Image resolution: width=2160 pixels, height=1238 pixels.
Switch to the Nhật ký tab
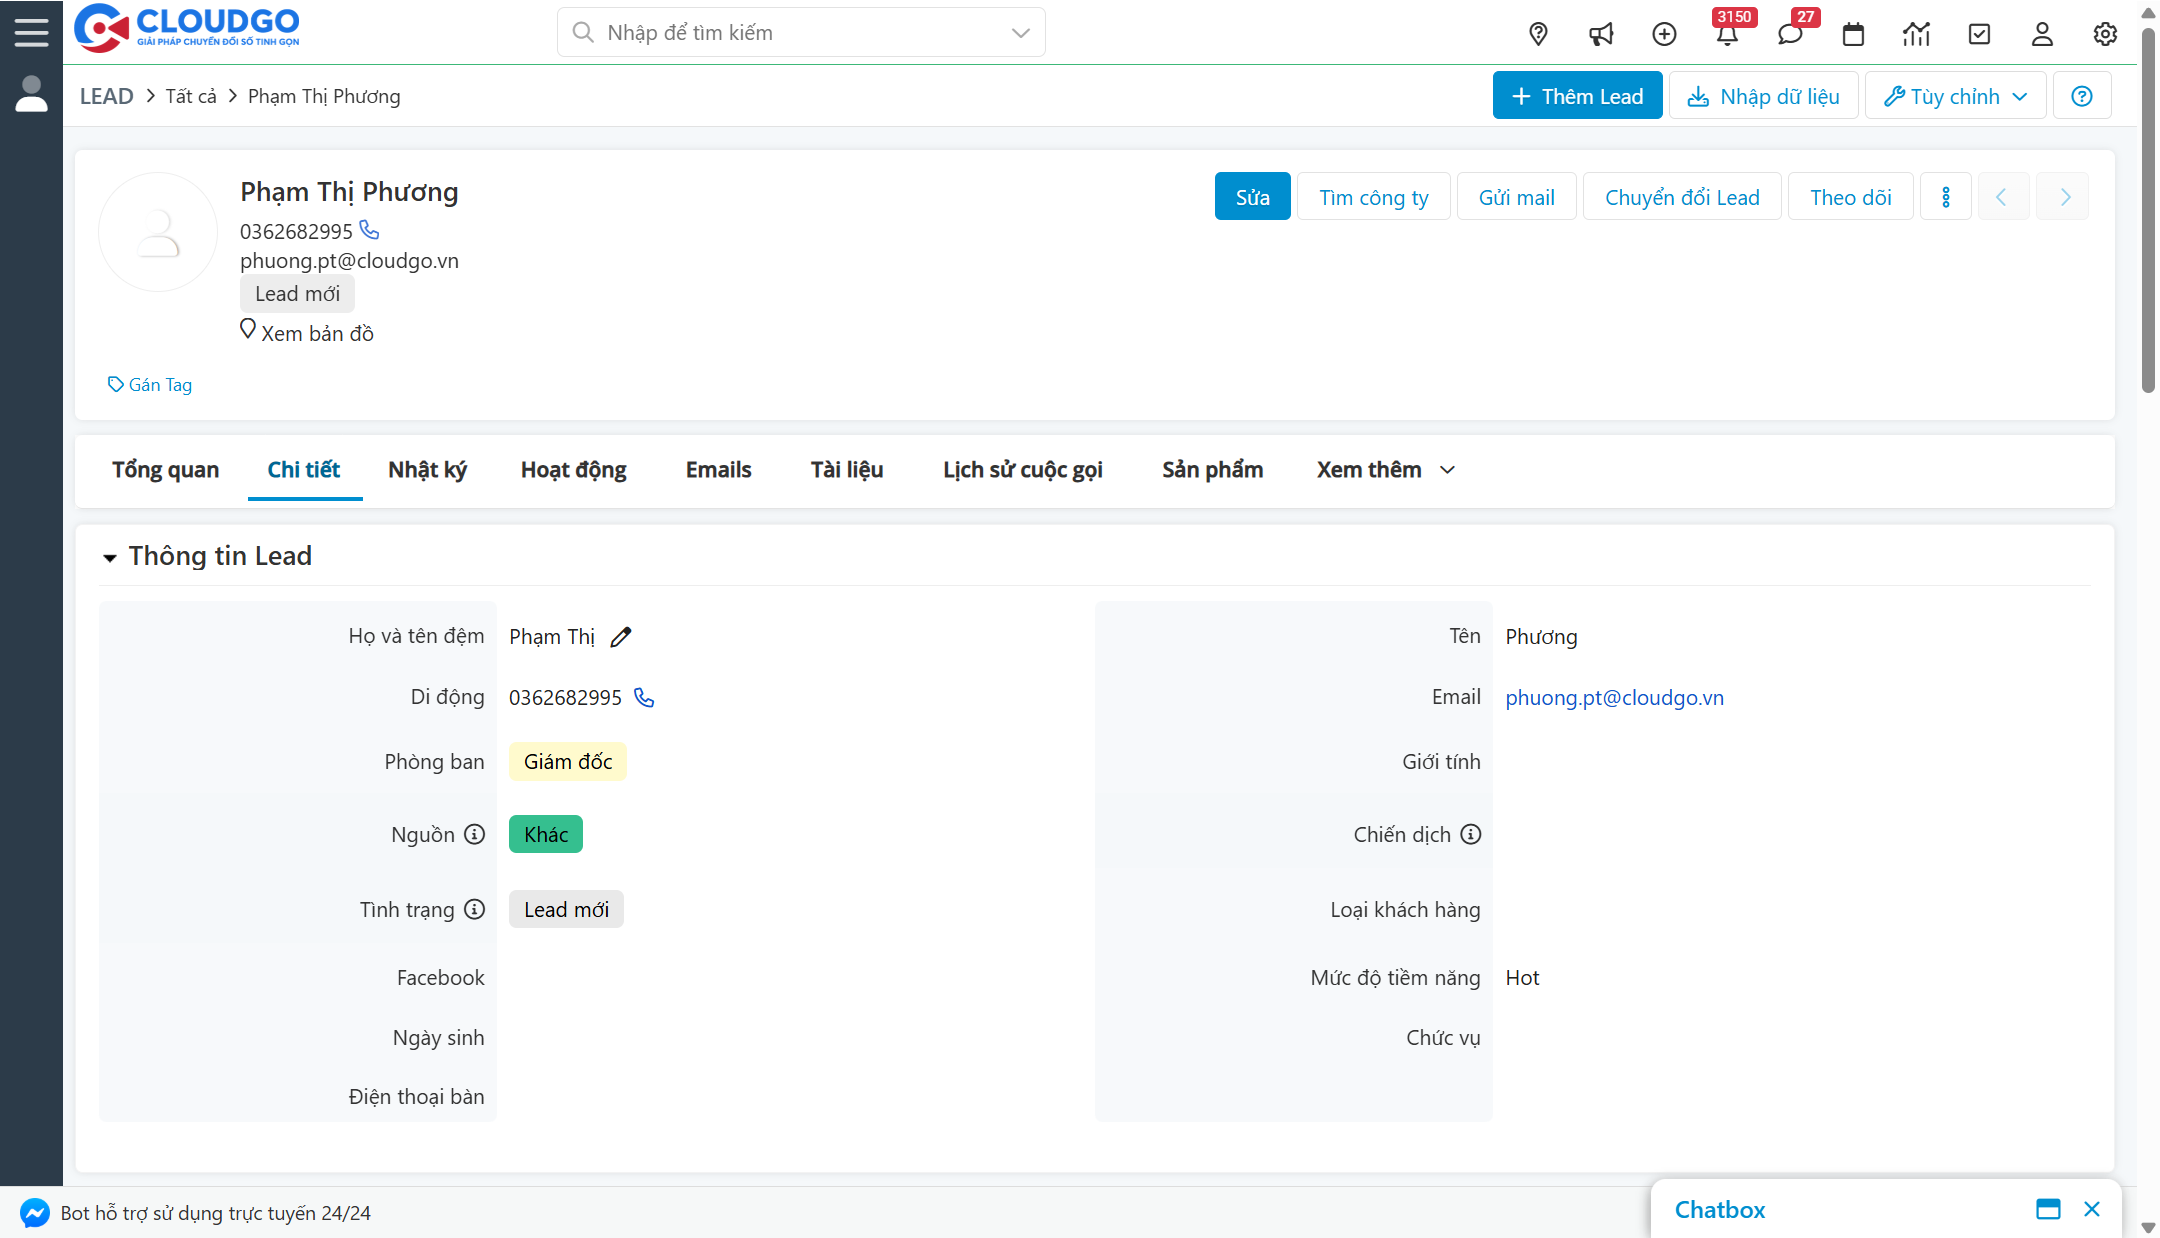[x=427, y=470]
